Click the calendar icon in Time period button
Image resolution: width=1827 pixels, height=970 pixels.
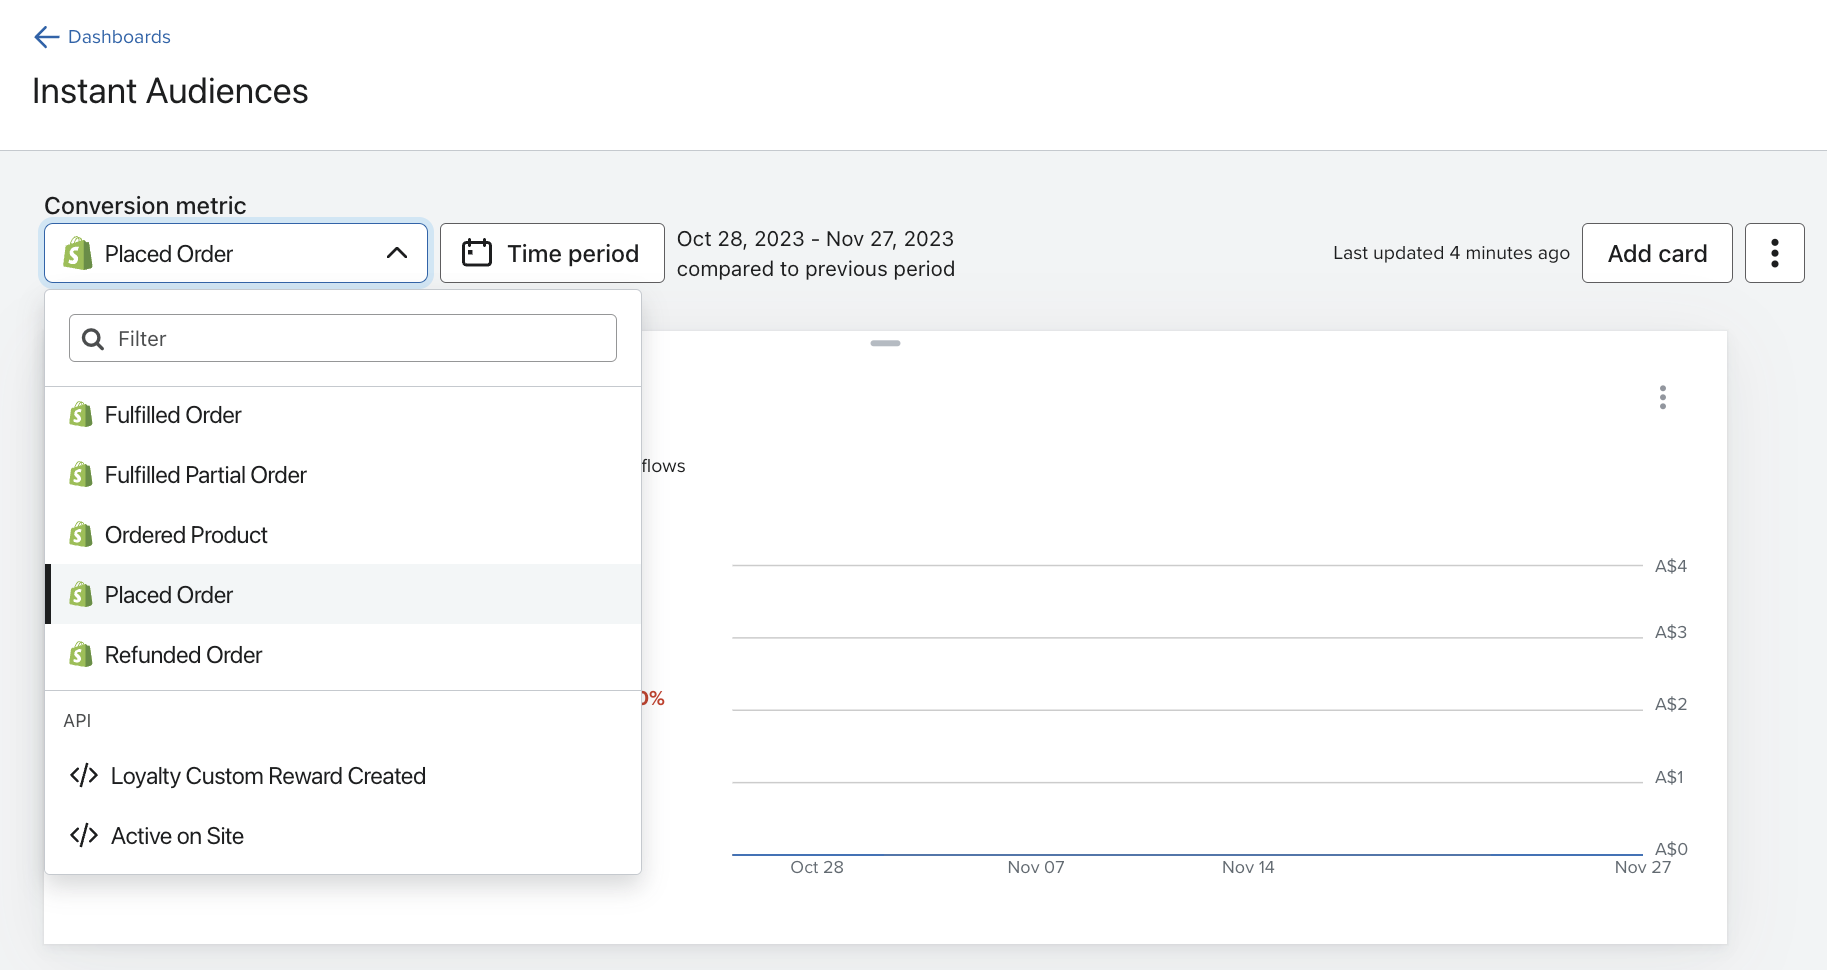(477, 253)
